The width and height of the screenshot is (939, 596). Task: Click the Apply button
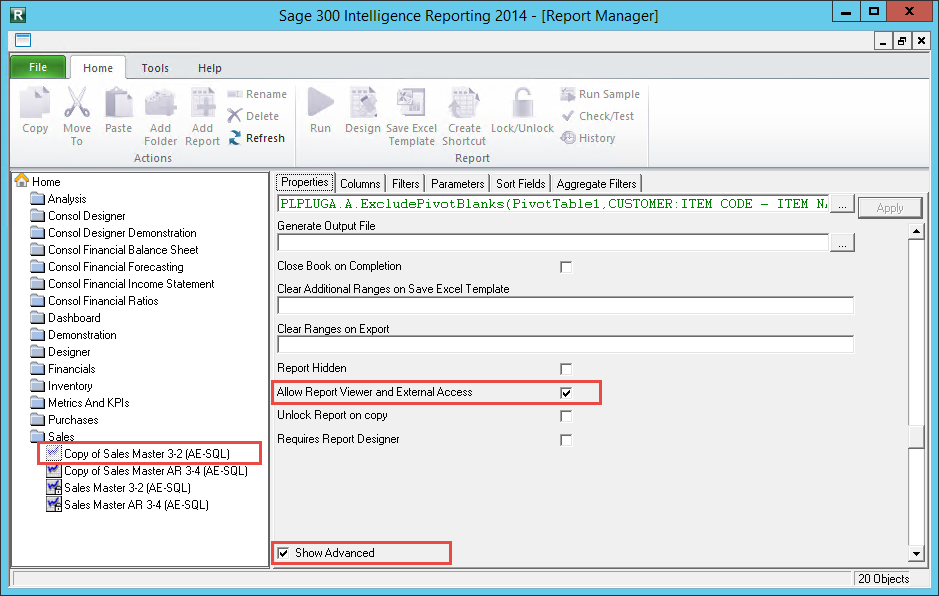click(890, 208)
